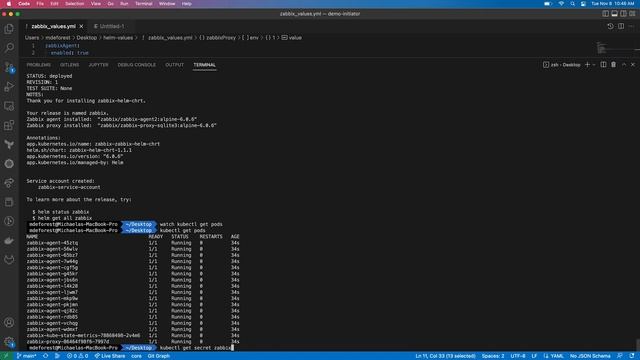640x360 pixels.
Task: Open the Docker whale view
Action: pos(9,240)
